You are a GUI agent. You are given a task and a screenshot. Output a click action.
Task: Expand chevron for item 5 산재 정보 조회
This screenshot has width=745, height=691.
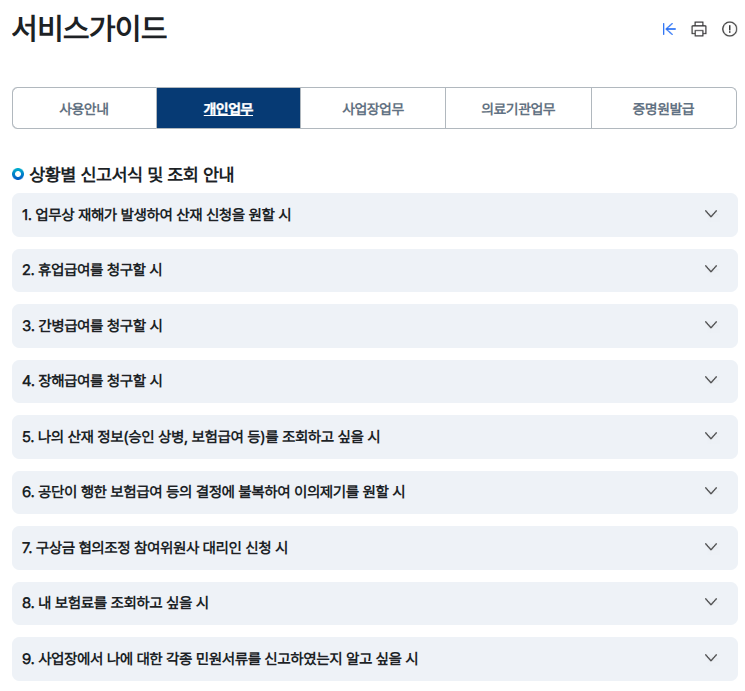711,436
